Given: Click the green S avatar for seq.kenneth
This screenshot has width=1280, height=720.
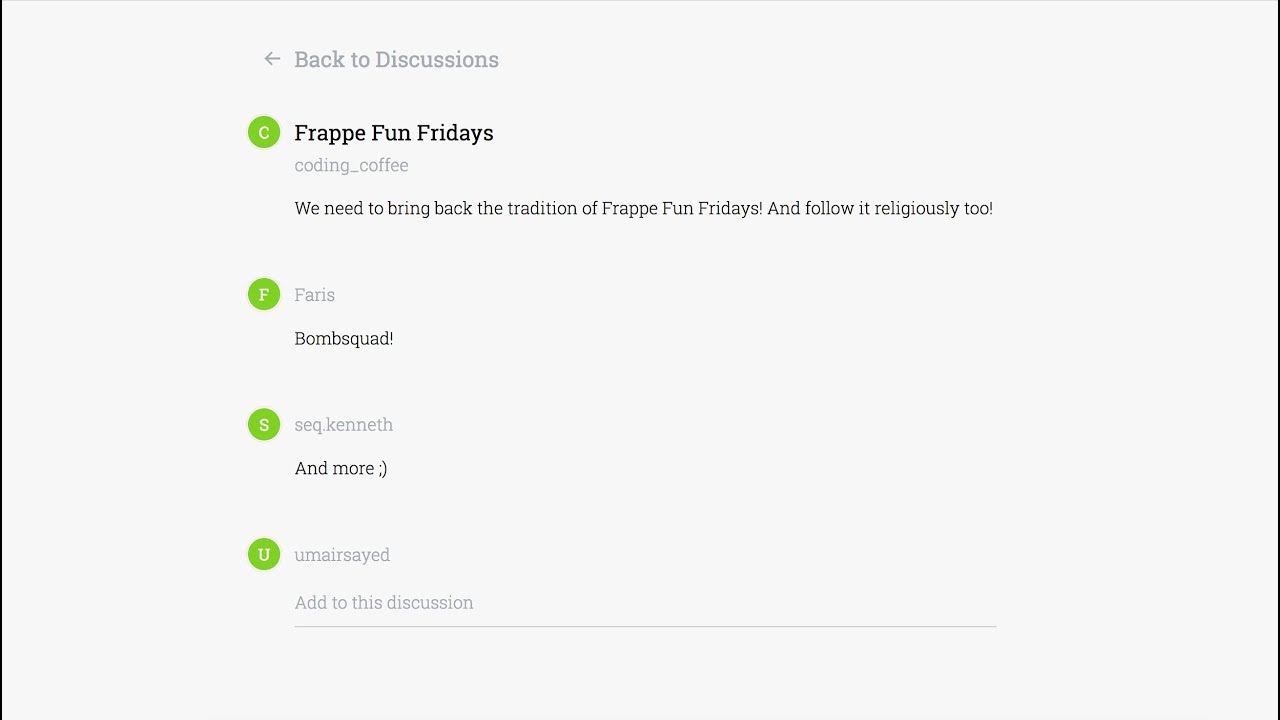Looking at the screenshot, I should click(264, 424).
